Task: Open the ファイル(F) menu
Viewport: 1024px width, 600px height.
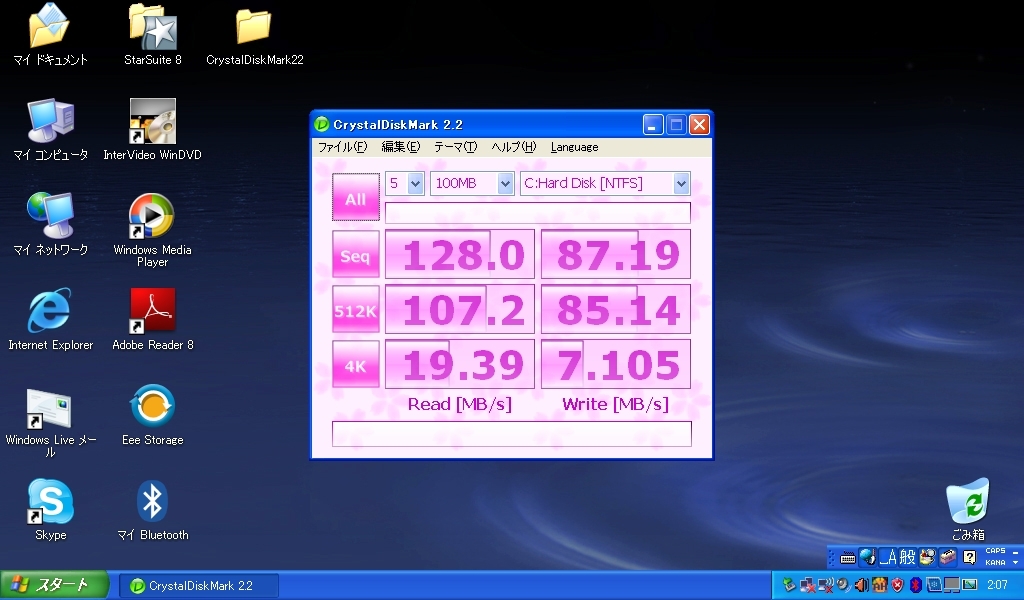Action: 342,147
